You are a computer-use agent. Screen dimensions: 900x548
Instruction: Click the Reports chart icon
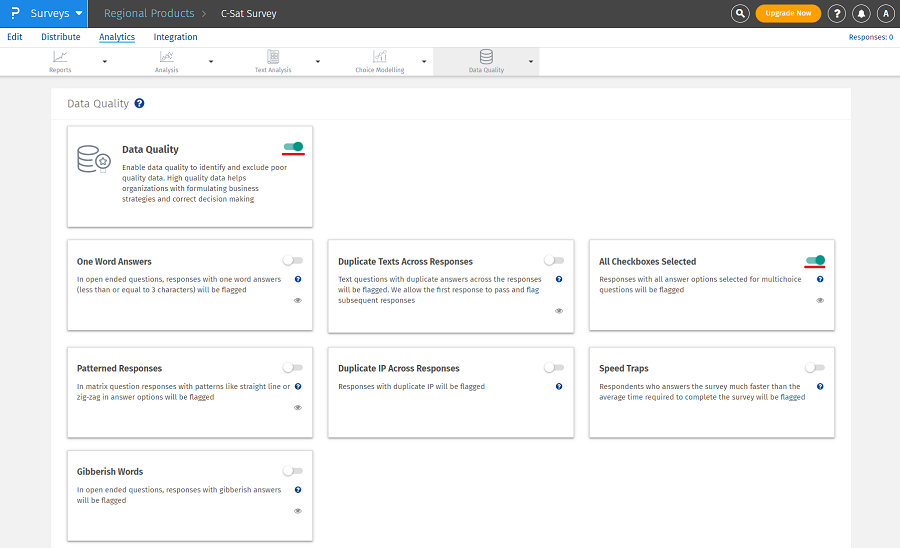click(x=61, y=58)
